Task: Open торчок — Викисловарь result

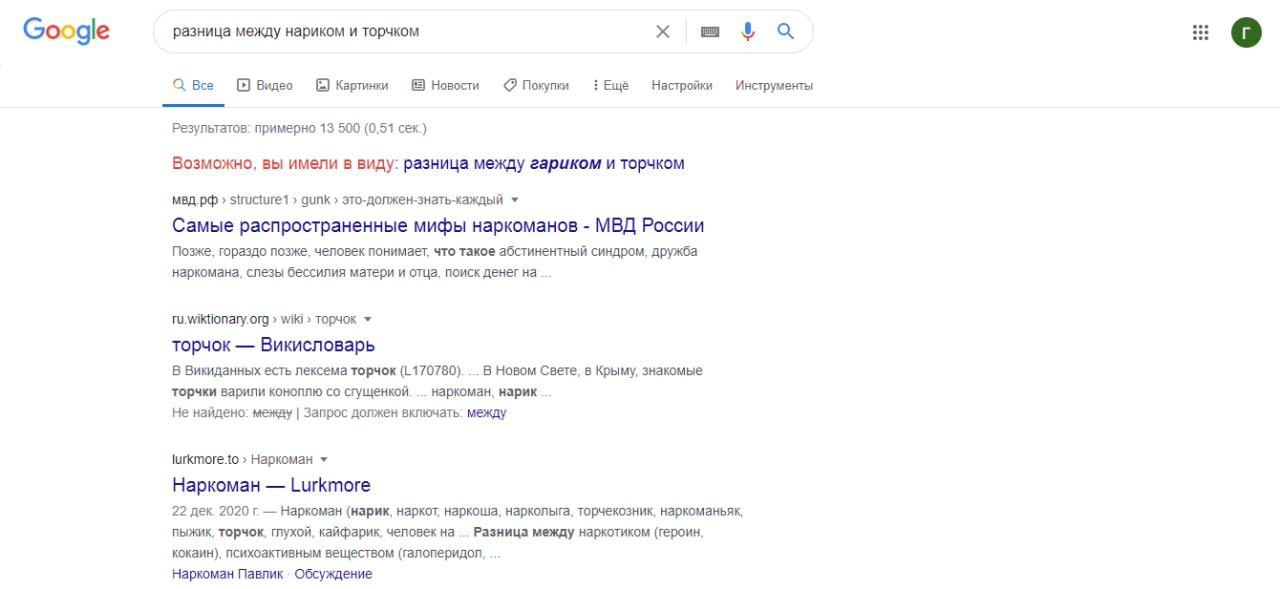Action: pos(273,345)
